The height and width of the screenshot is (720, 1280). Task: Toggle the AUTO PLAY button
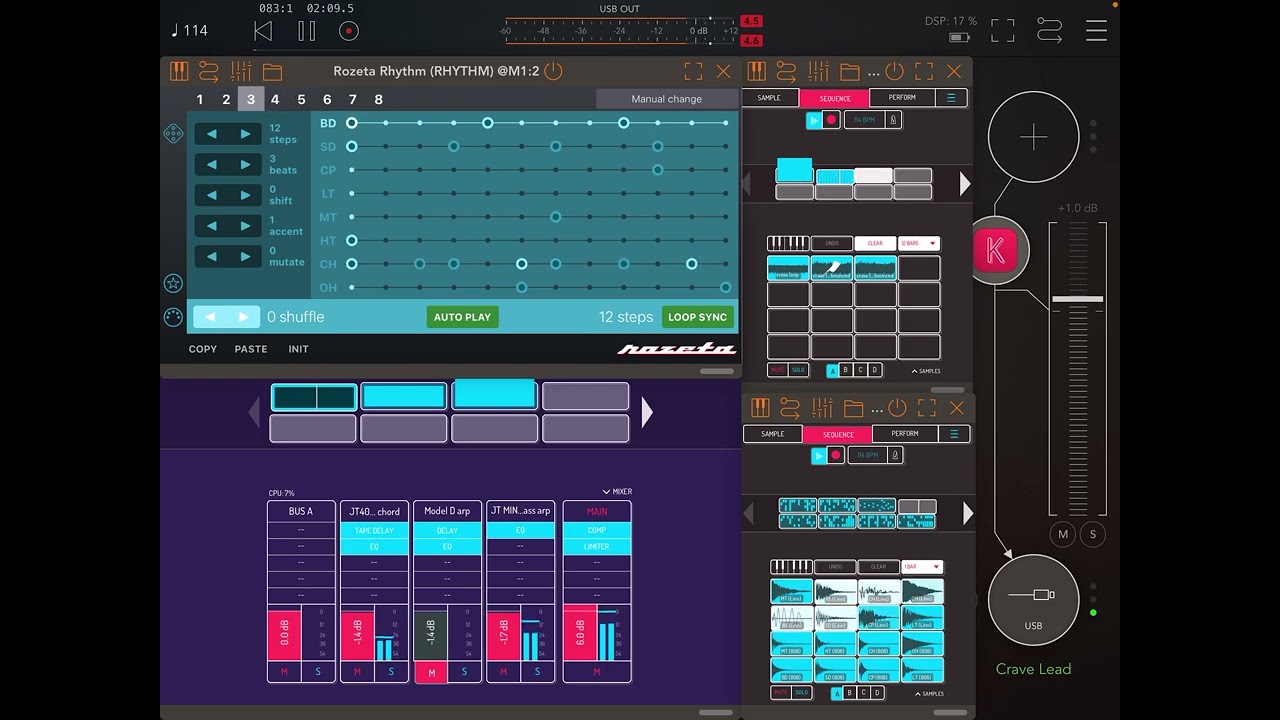click(462, 317)
